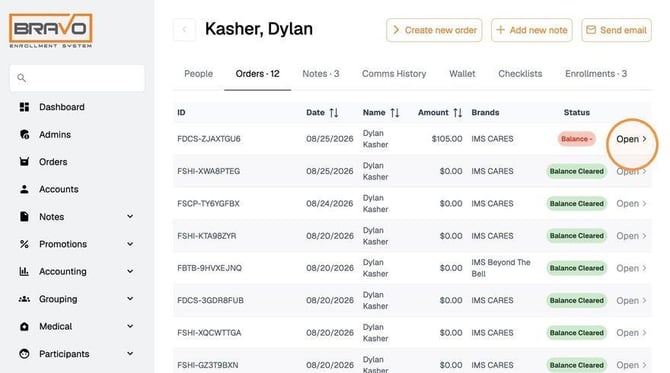
Task: Switch to the Wallet tab
Action: [462, 73]
